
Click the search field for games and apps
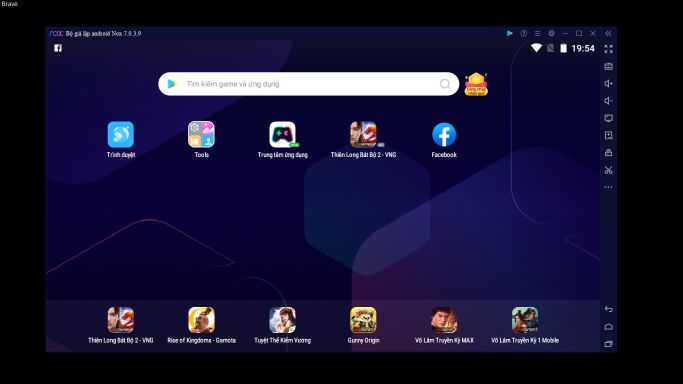(308, 84)
